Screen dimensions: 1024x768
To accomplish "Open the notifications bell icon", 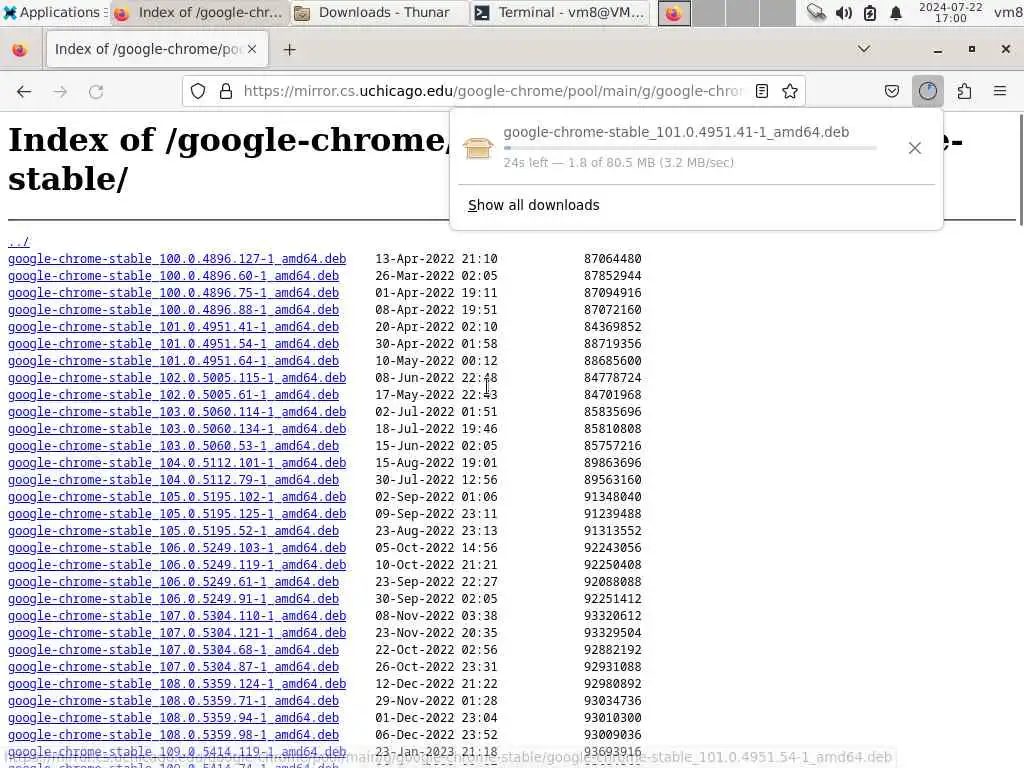I will [896, 12].
